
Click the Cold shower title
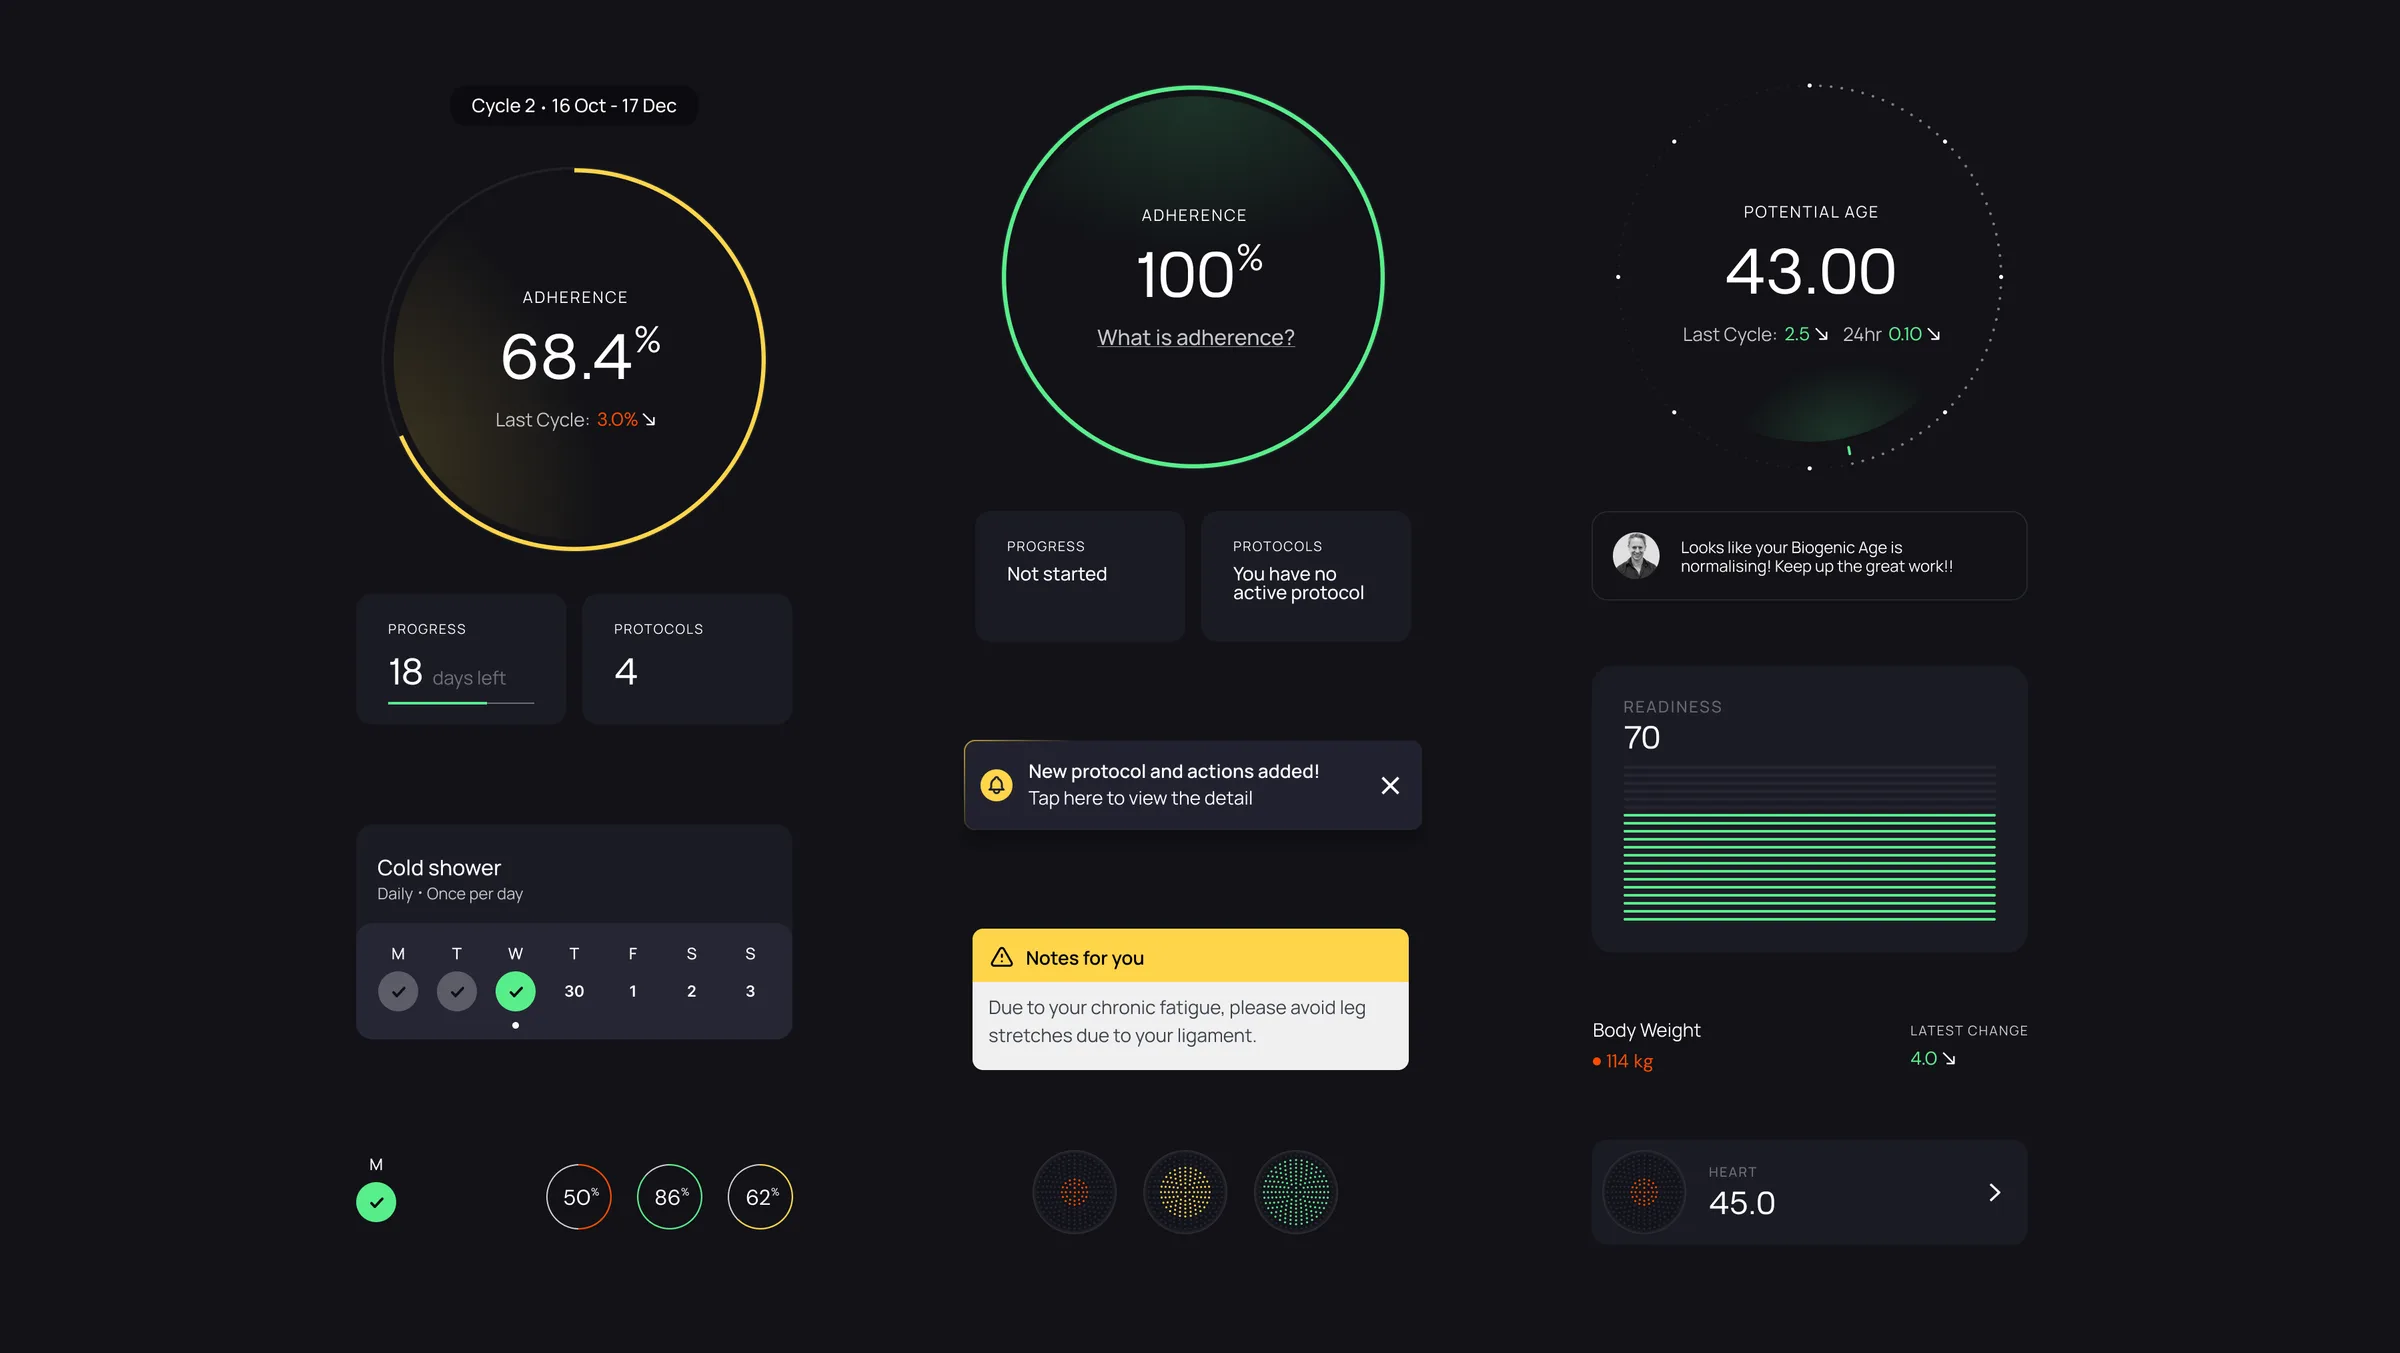[x=439, y=868]
